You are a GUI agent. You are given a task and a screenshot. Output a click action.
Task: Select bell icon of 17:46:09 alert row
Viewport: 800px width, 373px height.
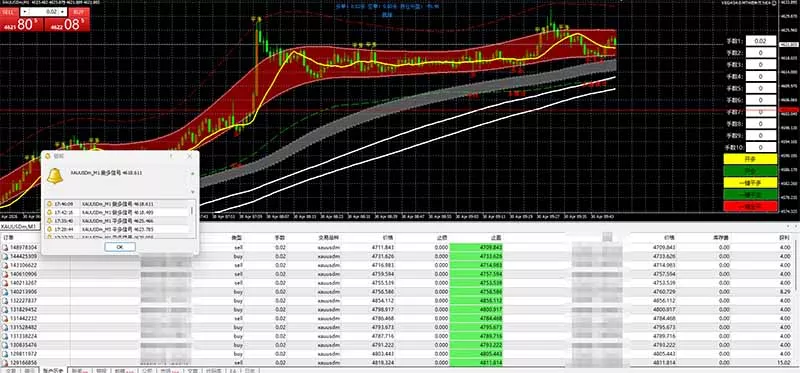(x=49, y=204)
